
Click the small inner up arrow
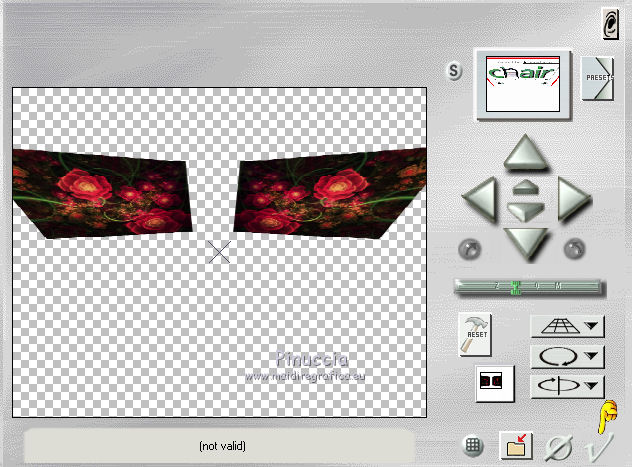[526, 187]
